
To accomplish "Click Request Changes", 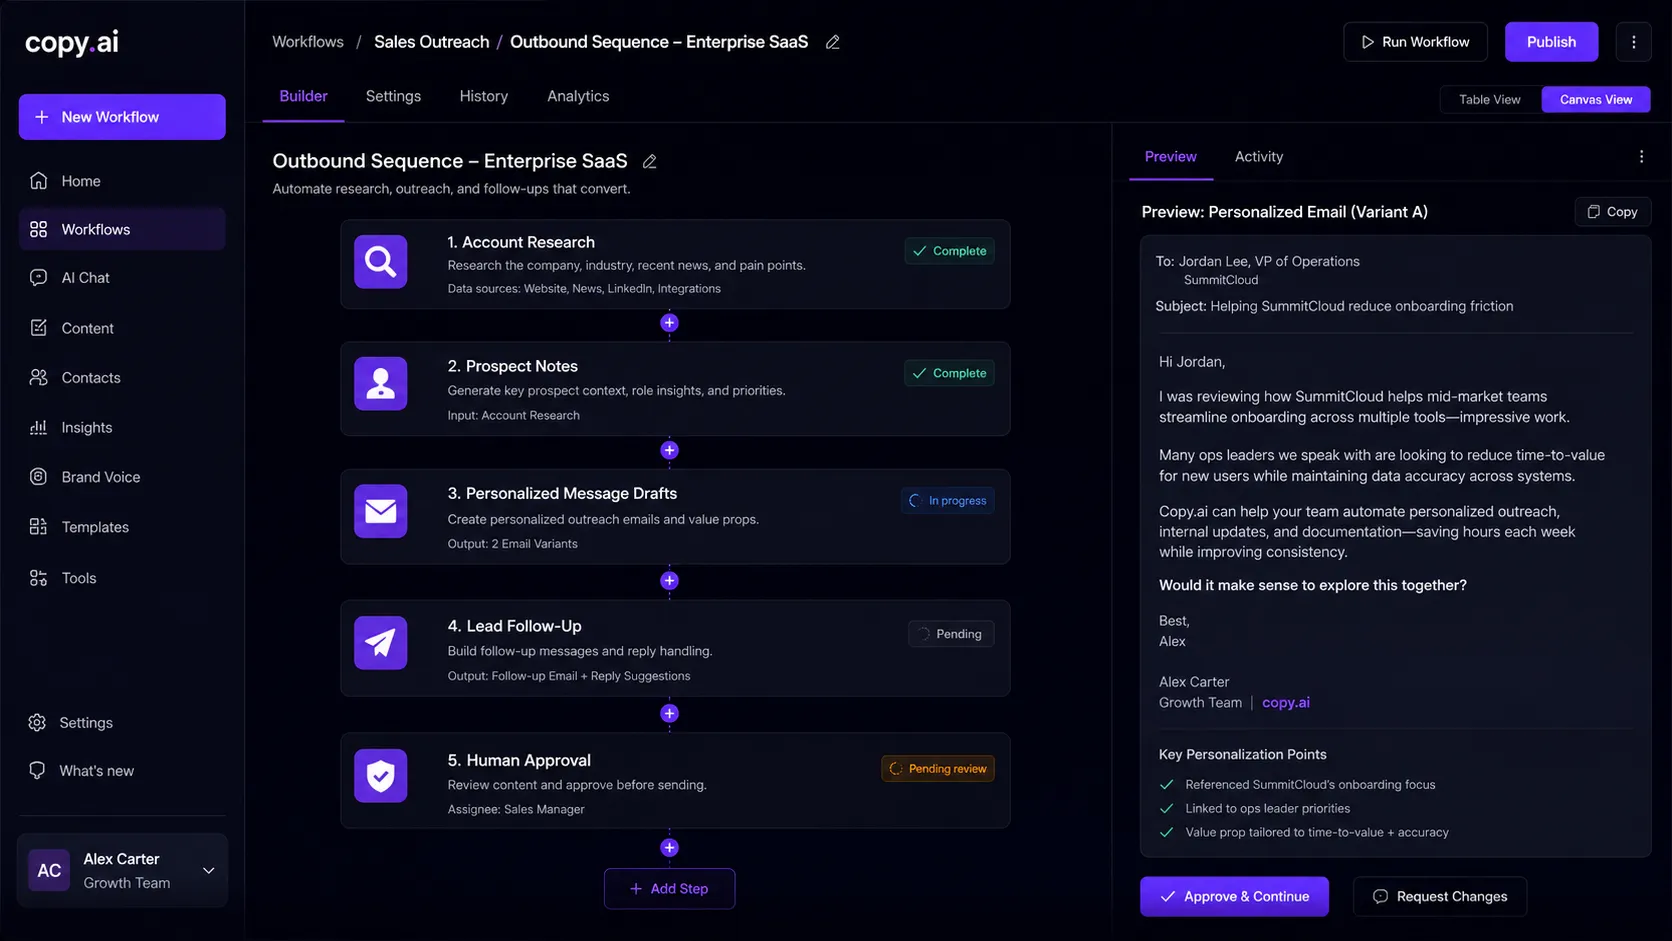I will point(1440,897).
